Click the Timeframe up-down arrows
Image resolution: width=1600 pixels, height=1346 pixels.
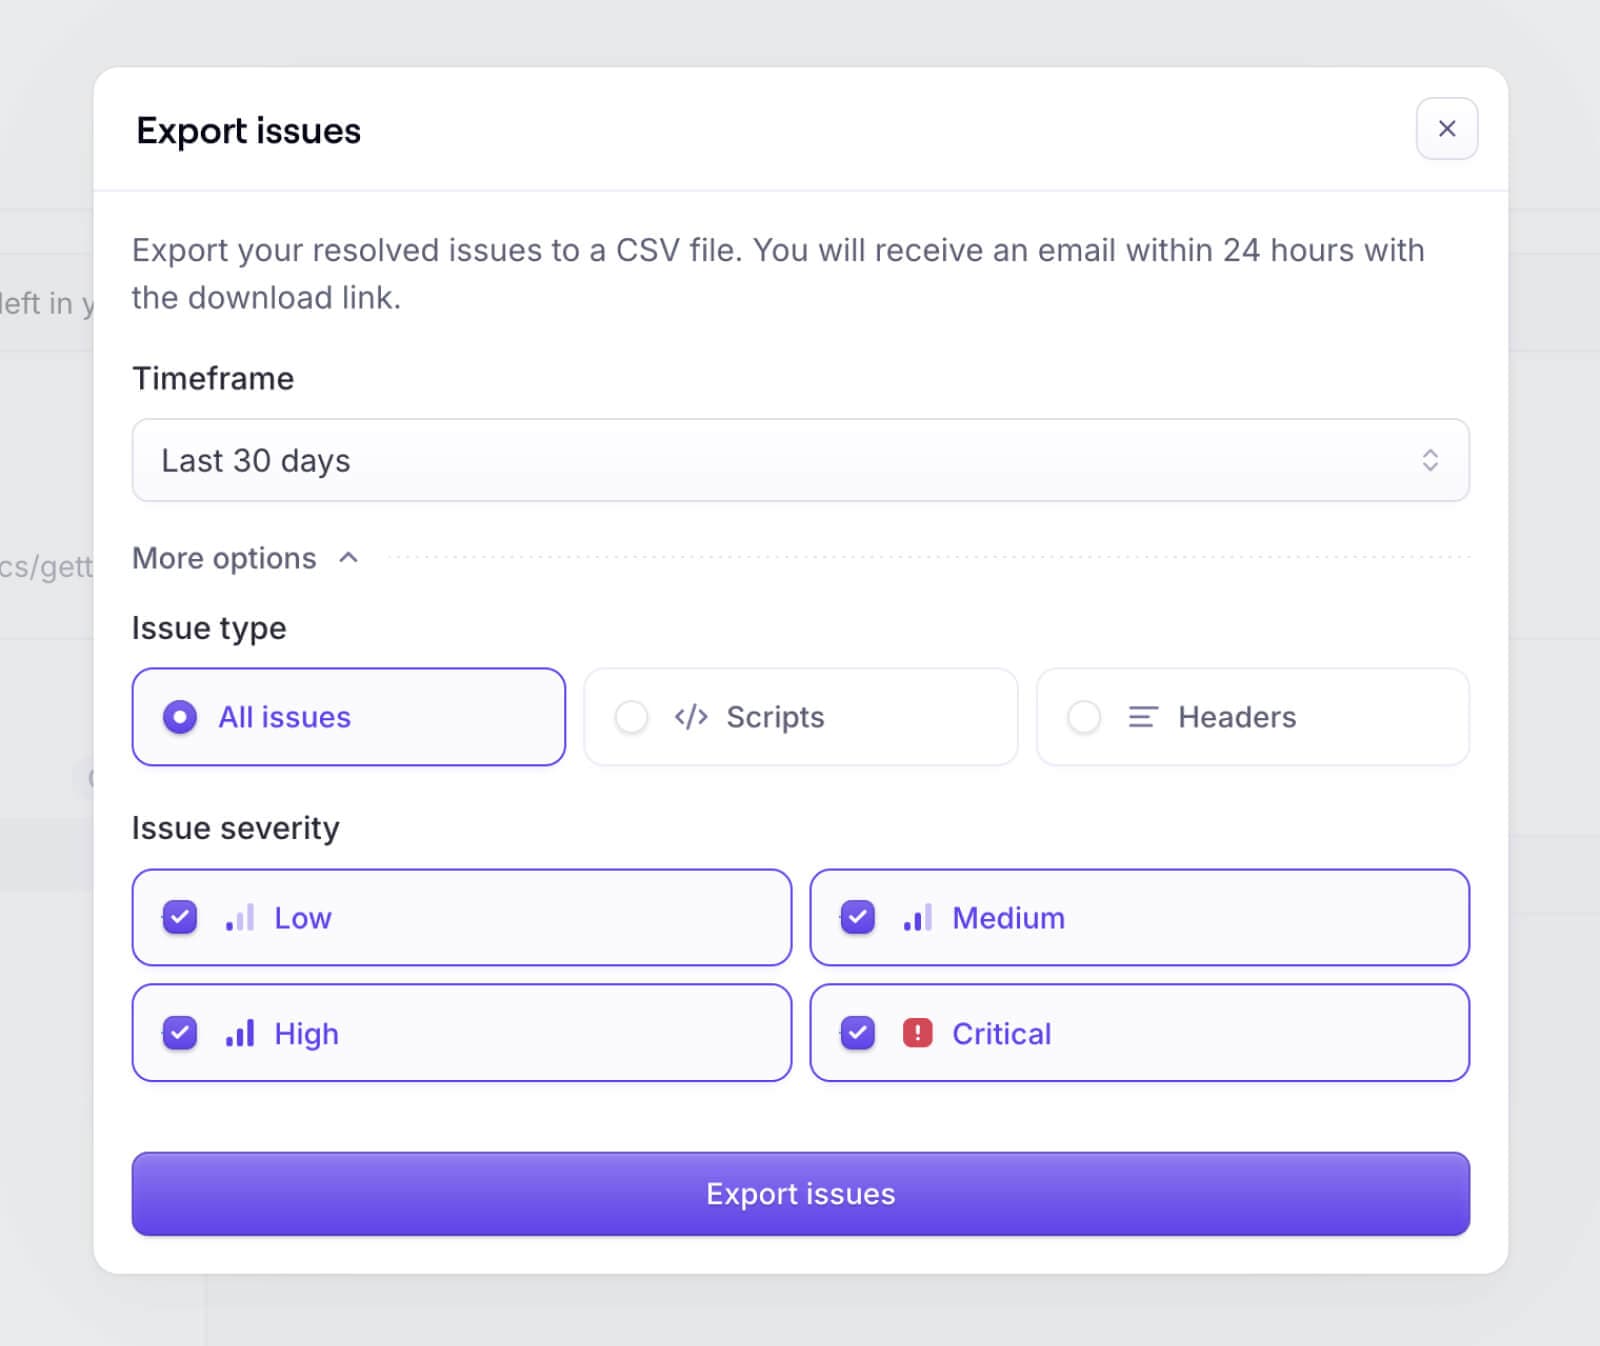[1430, 460]
